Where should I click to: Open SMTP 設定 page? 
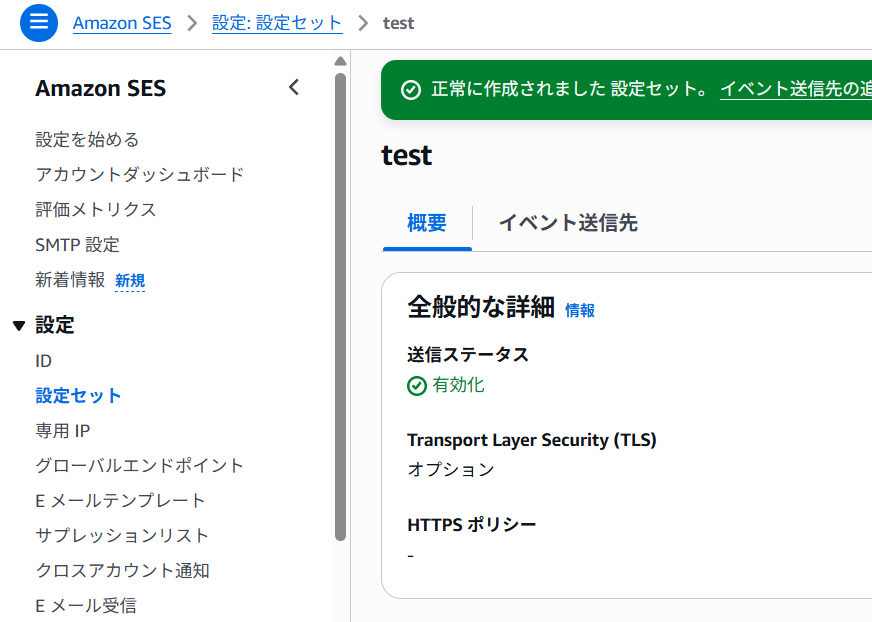point(77,244)
